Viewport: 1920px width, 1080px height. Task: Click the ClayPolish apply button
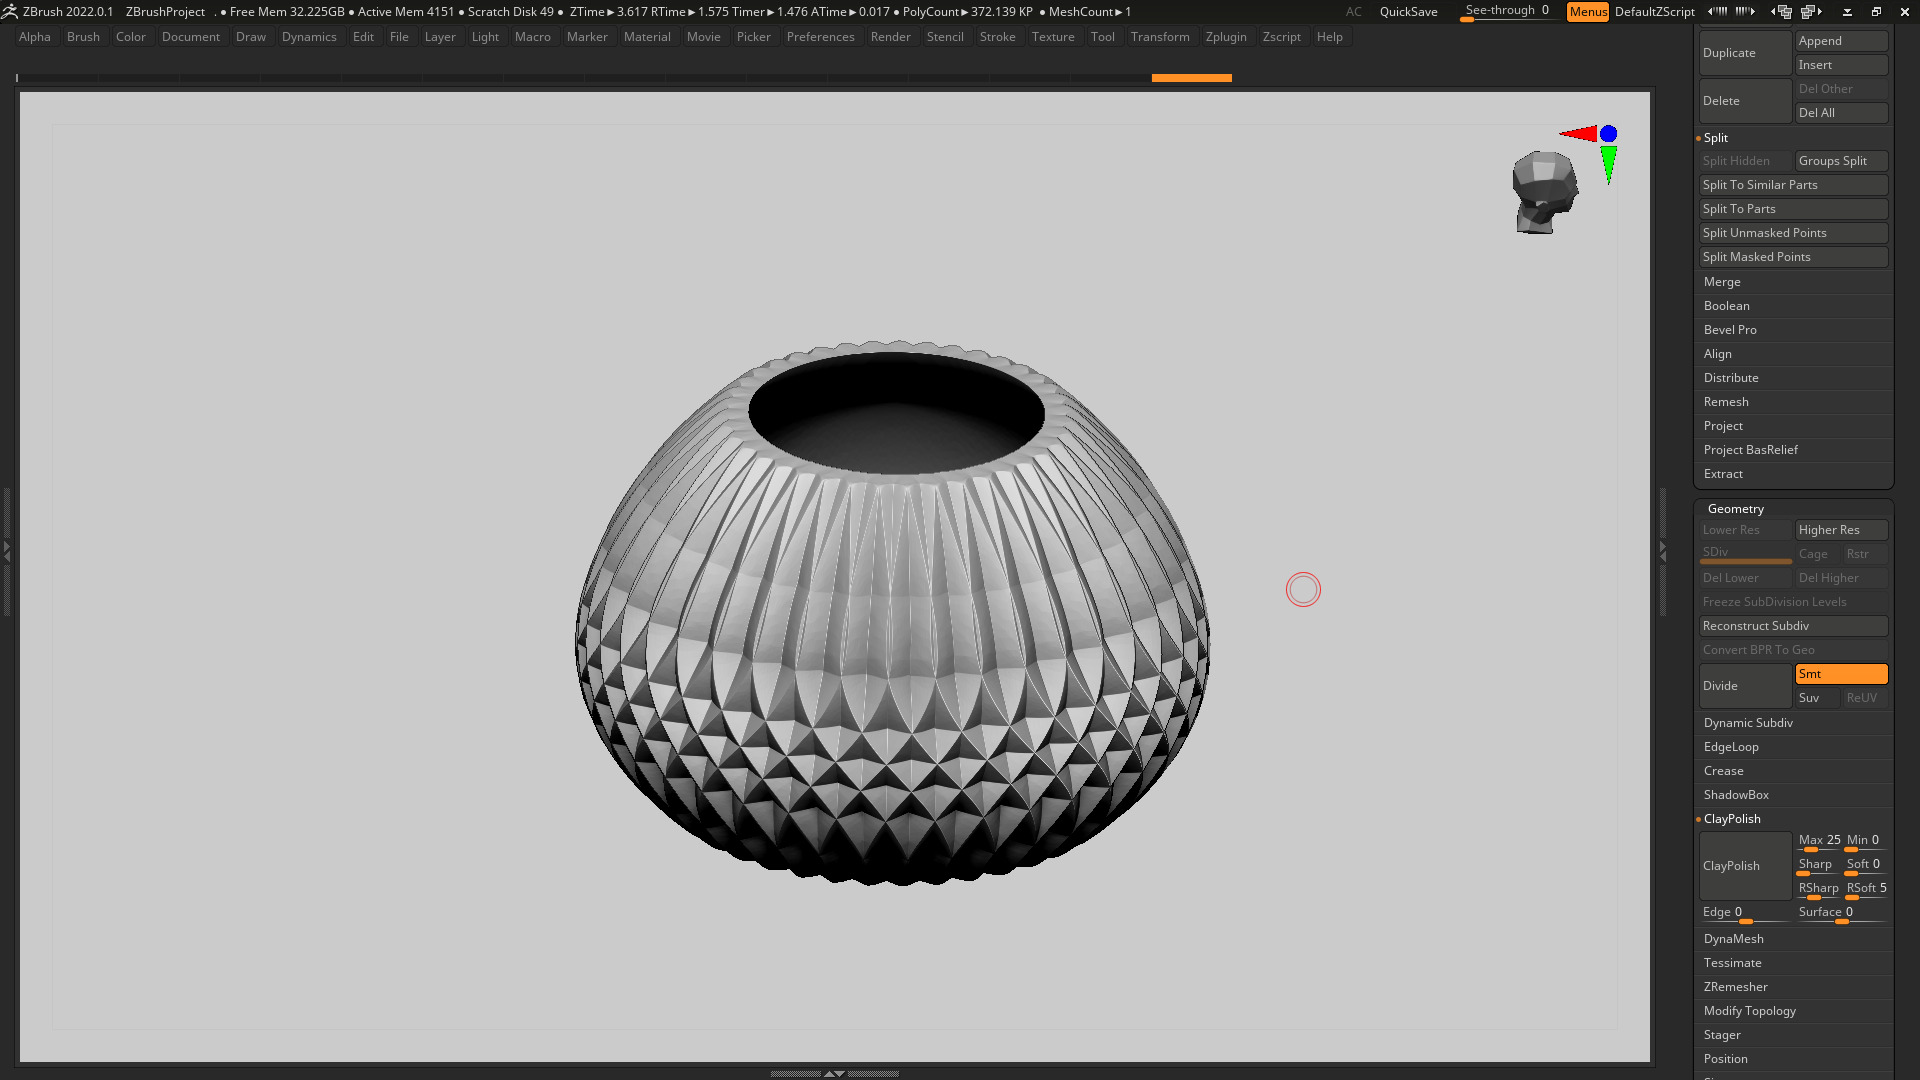[1745, 866]
